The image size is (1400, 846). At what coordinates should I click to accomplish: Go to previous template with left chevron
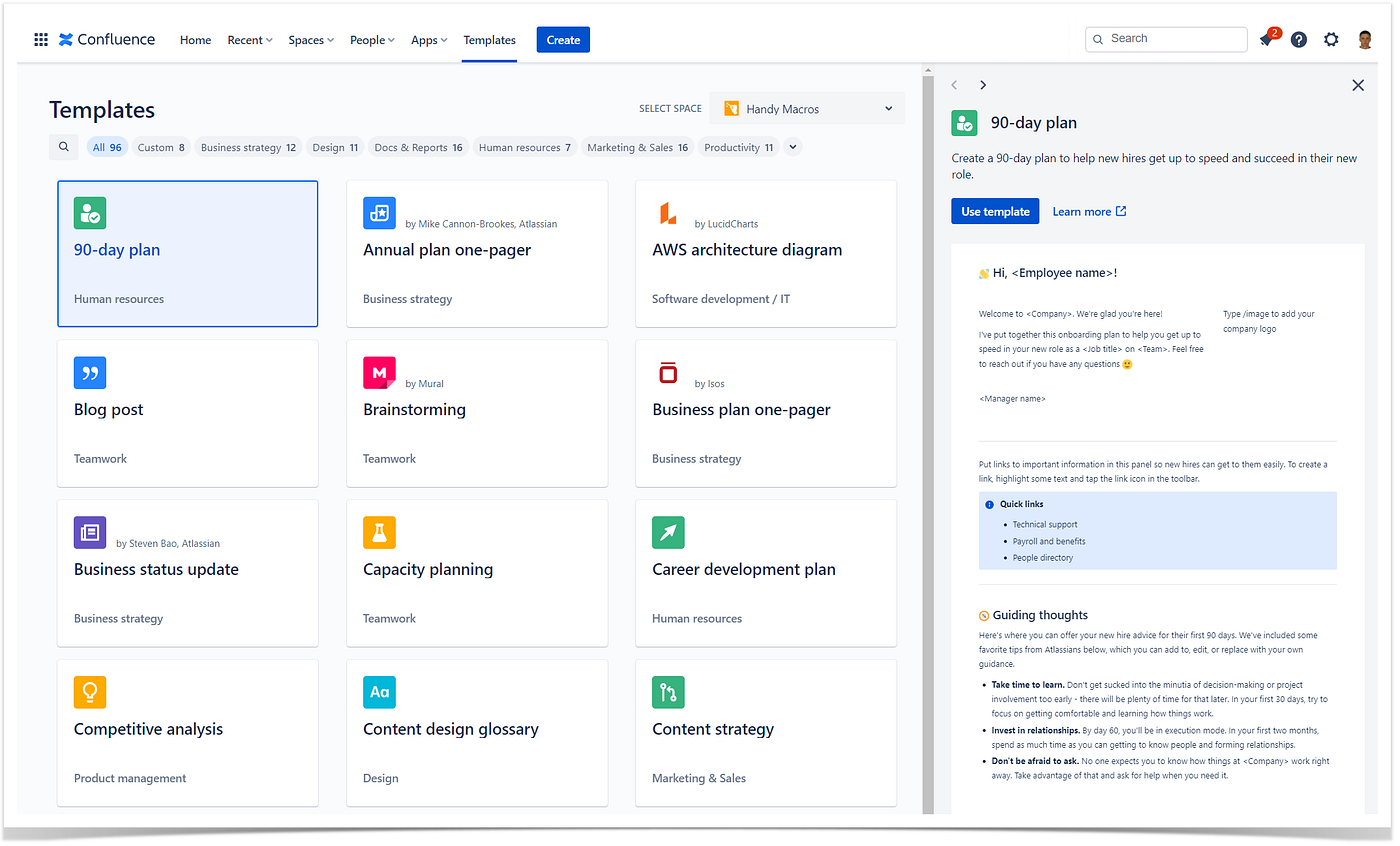pos(955,85)
